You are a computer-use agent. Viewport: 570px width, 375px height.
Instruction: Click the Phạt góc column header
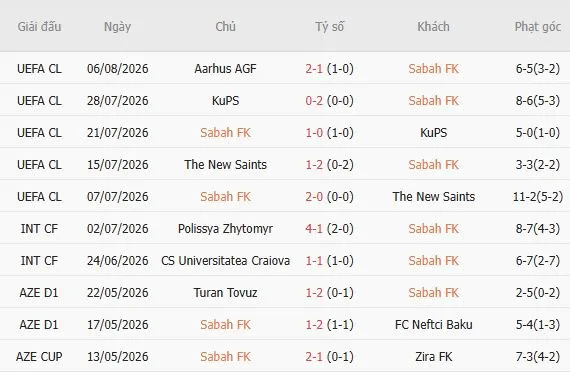[538, 27]
